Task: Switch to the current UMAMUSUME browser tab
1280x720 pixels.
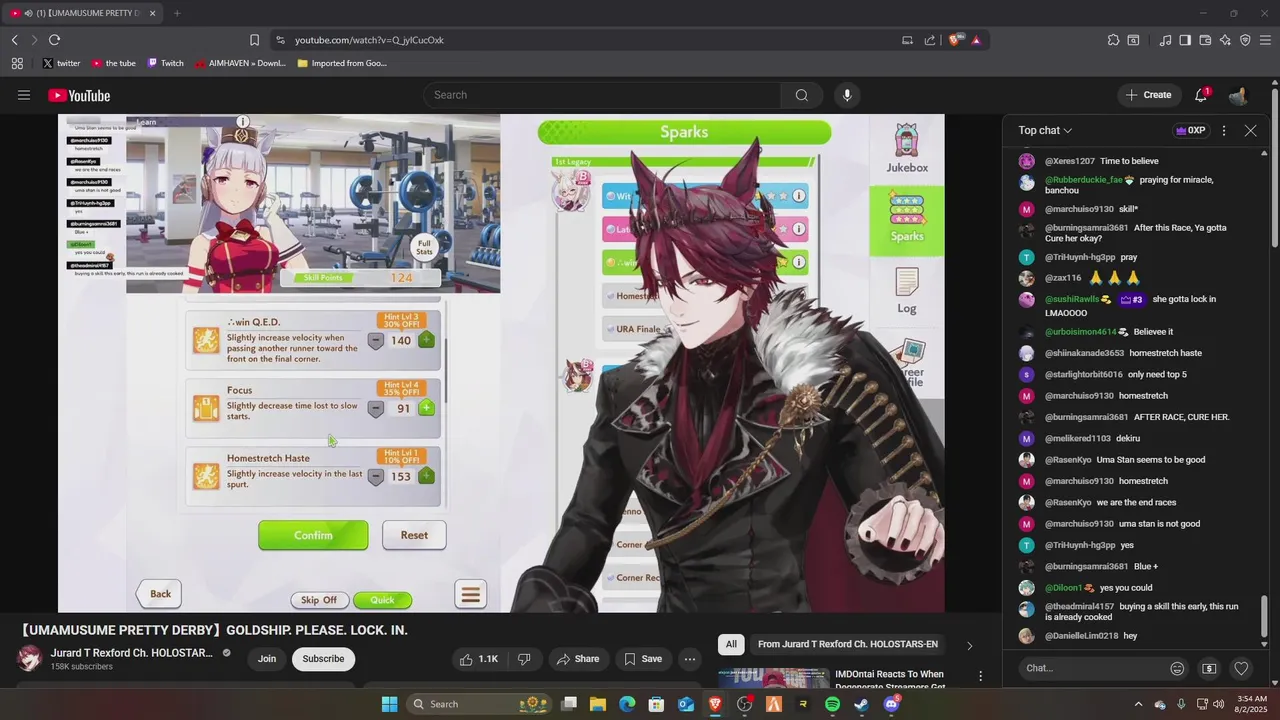Action: [84, 13]
